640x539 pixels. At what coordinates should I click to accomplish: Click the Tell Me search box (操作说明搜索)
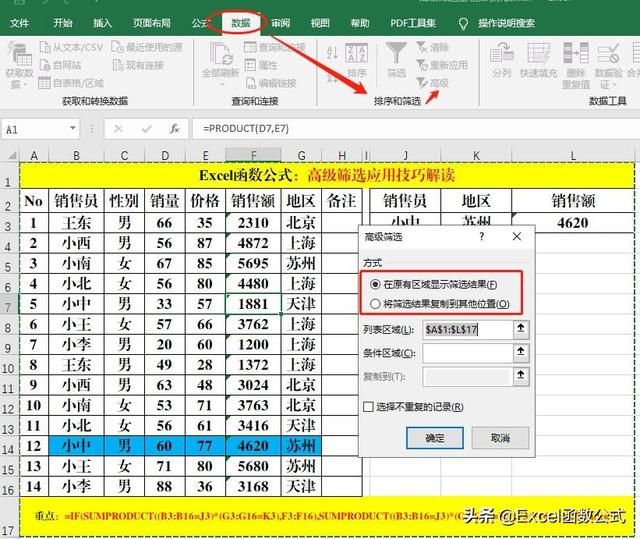tap(506, 23)
